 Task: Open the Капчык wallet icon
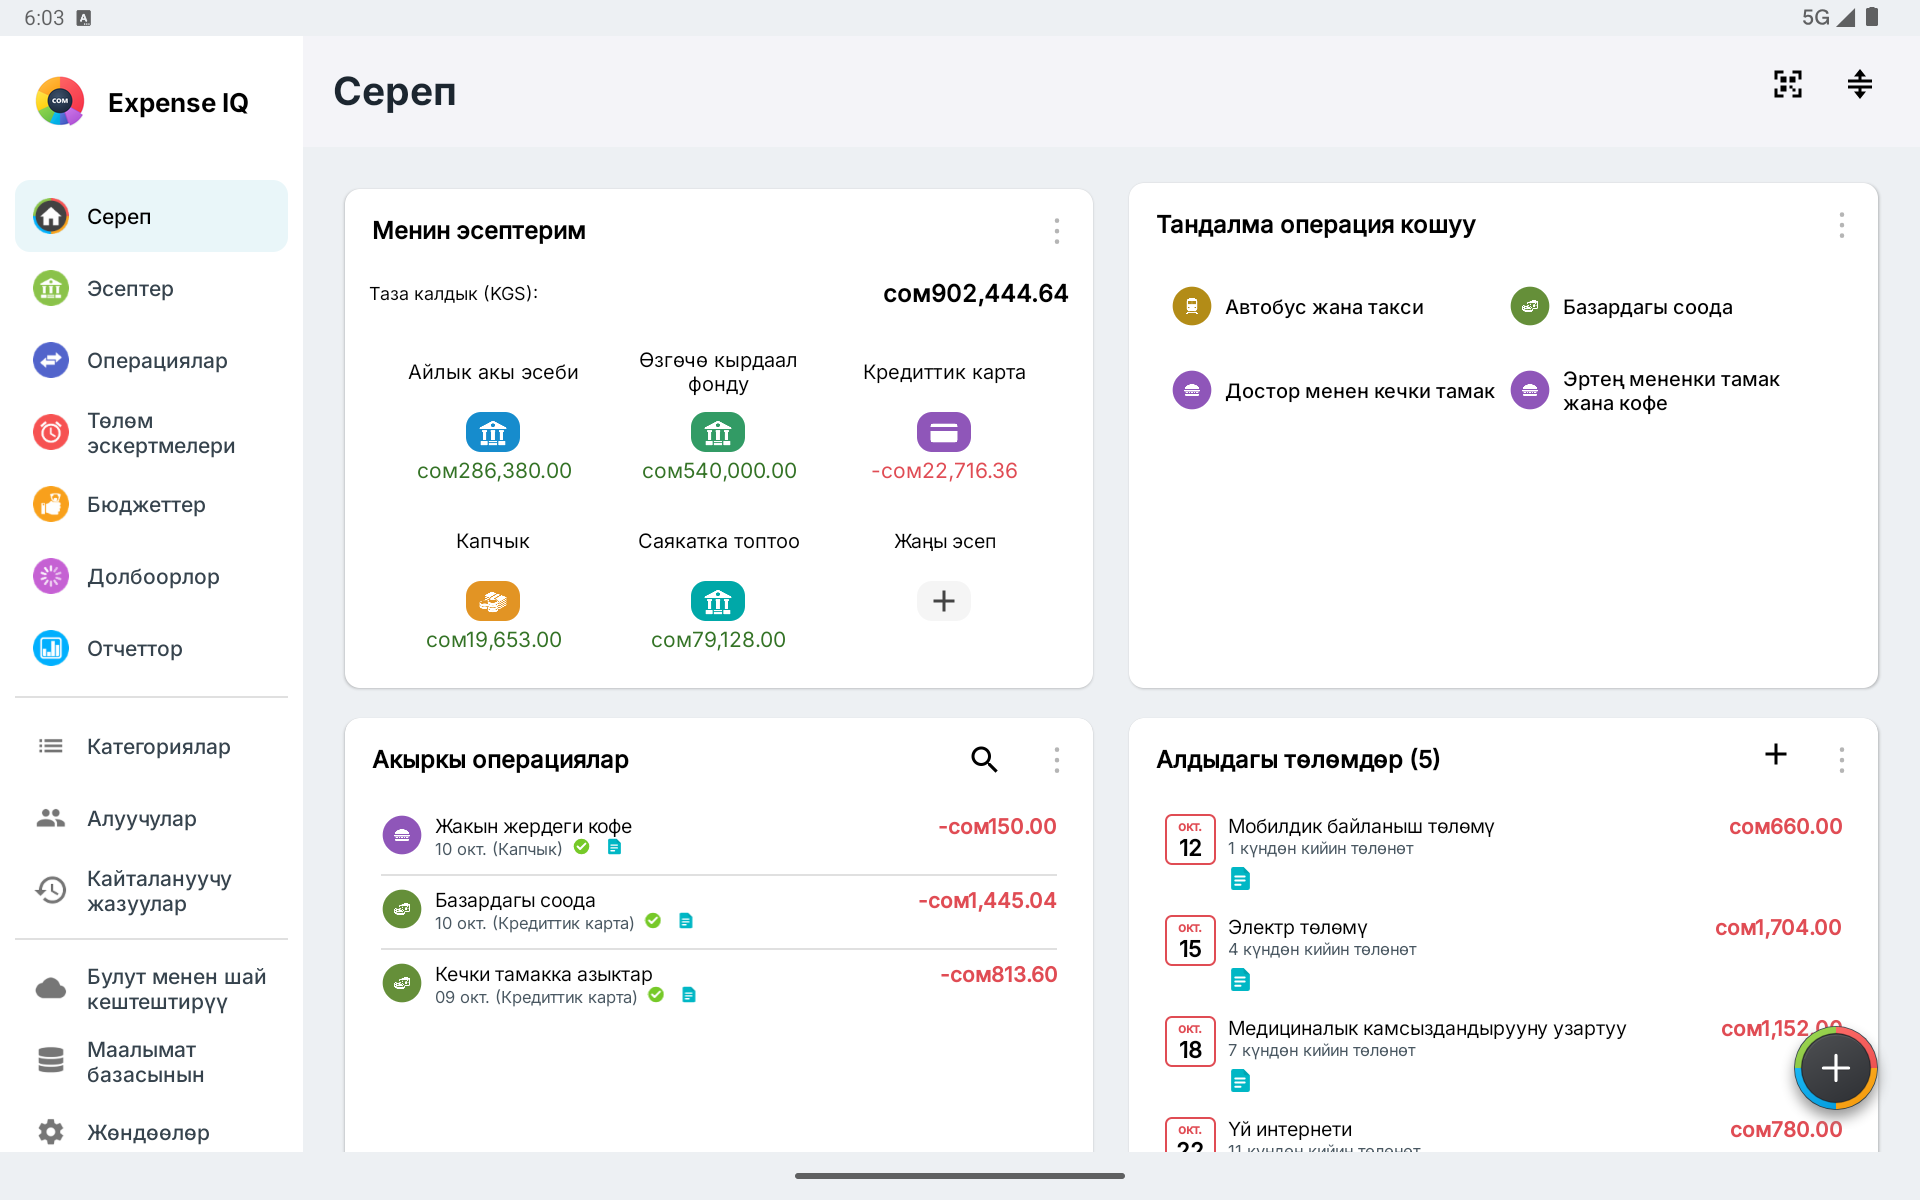(x=493, y=601)
